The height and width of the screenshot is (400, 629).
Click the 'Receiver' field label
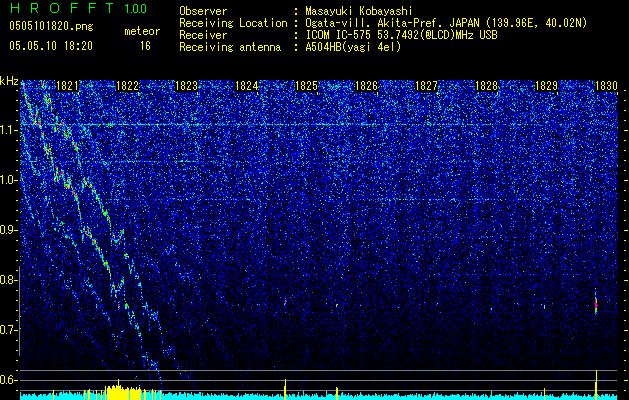[203, 35]
